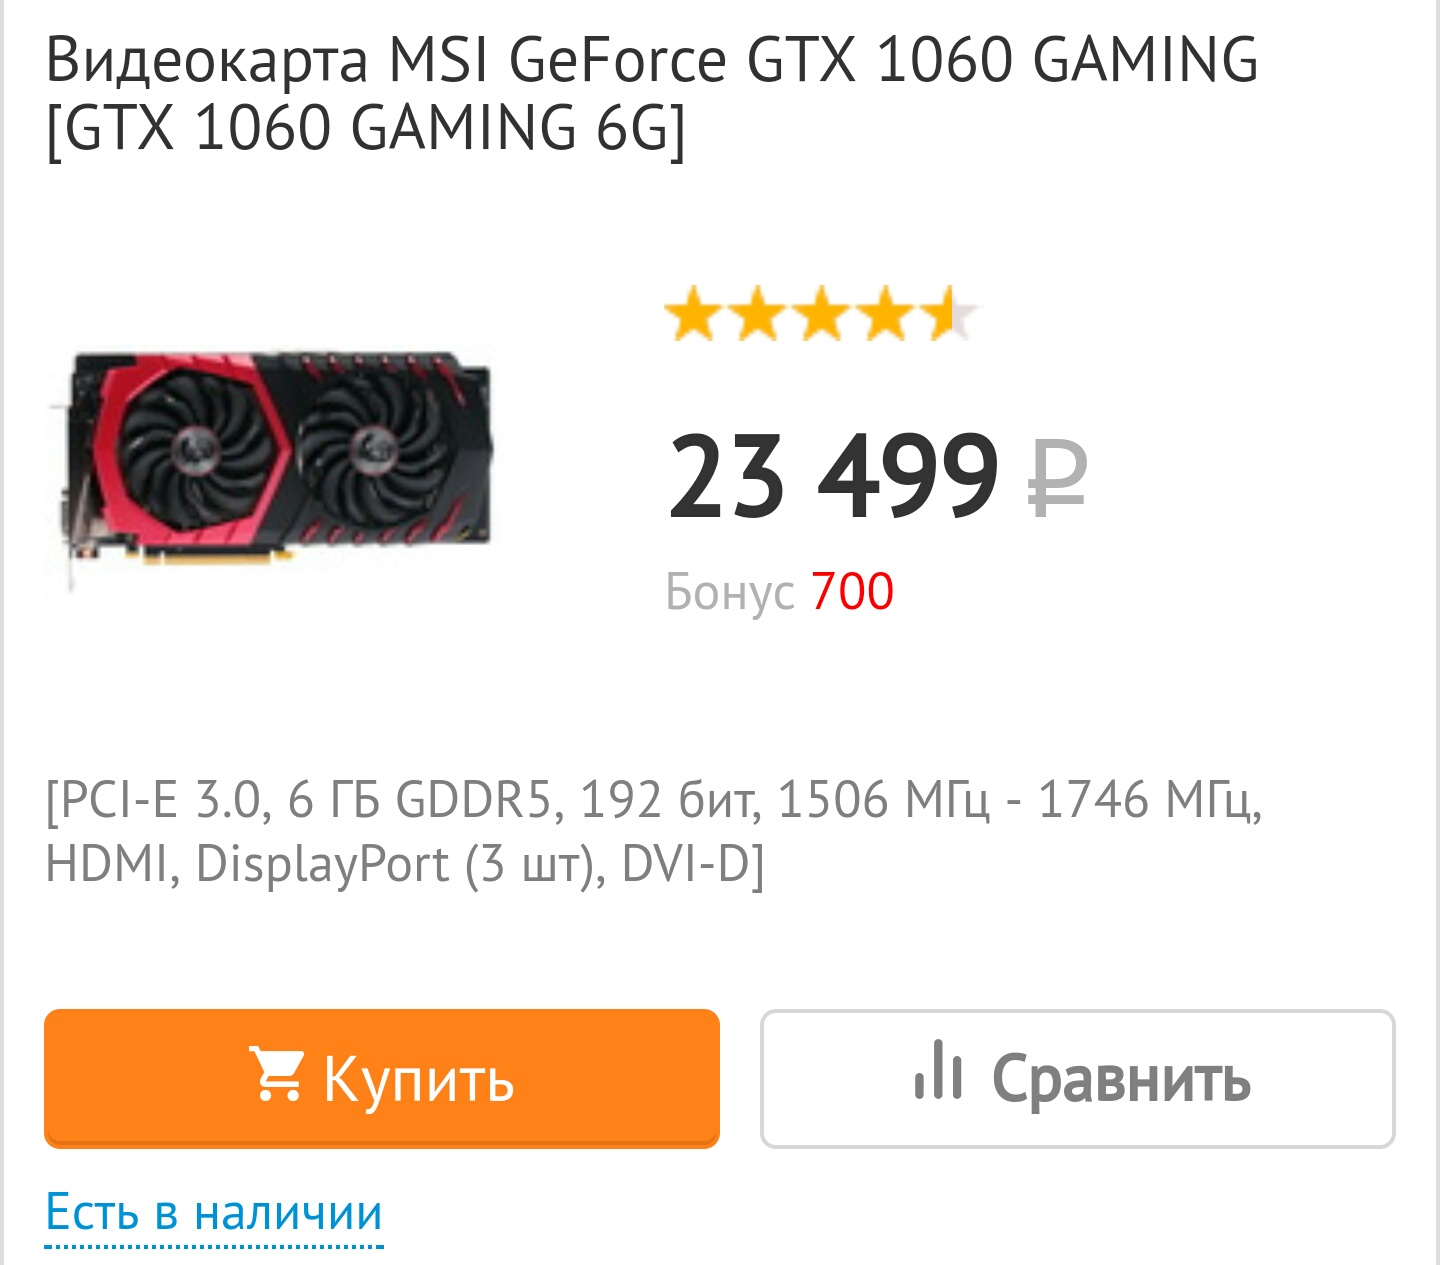Image resolution: width=1440 pixels, height=1265 pixels.
Task: Select the third rating star
Action: coord(821,314)
